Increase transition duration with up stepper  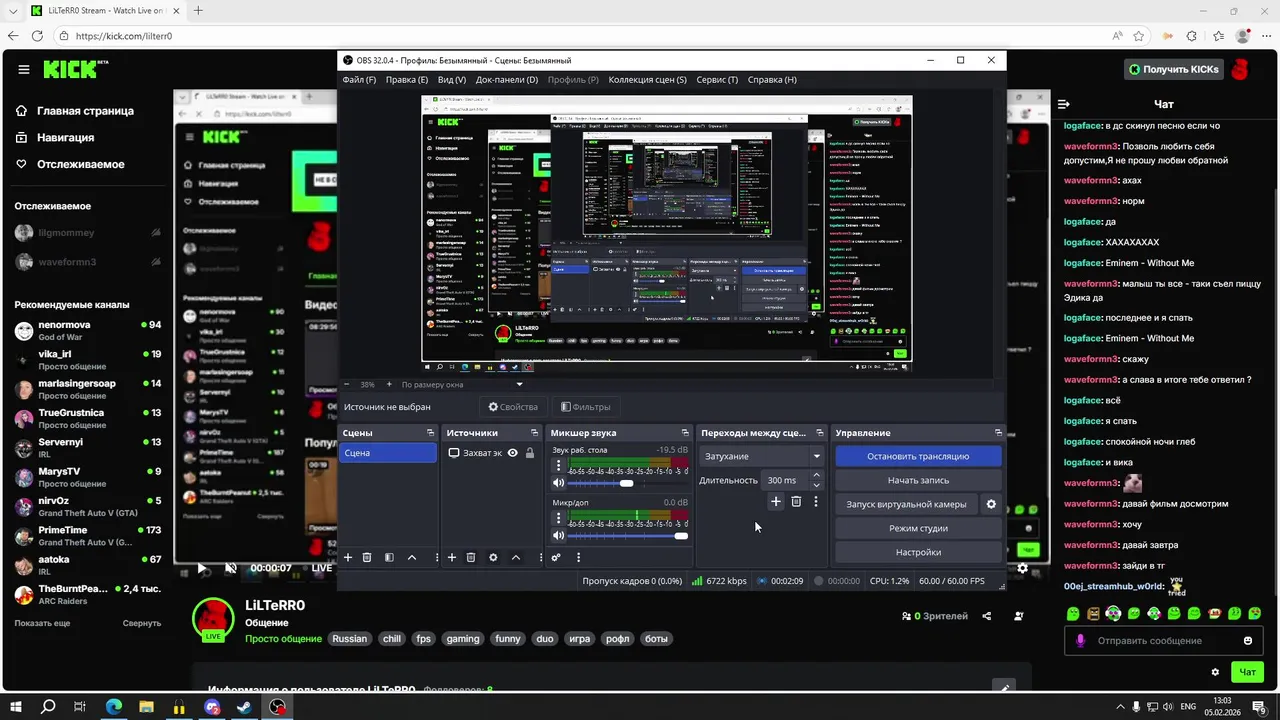point(816,476)
